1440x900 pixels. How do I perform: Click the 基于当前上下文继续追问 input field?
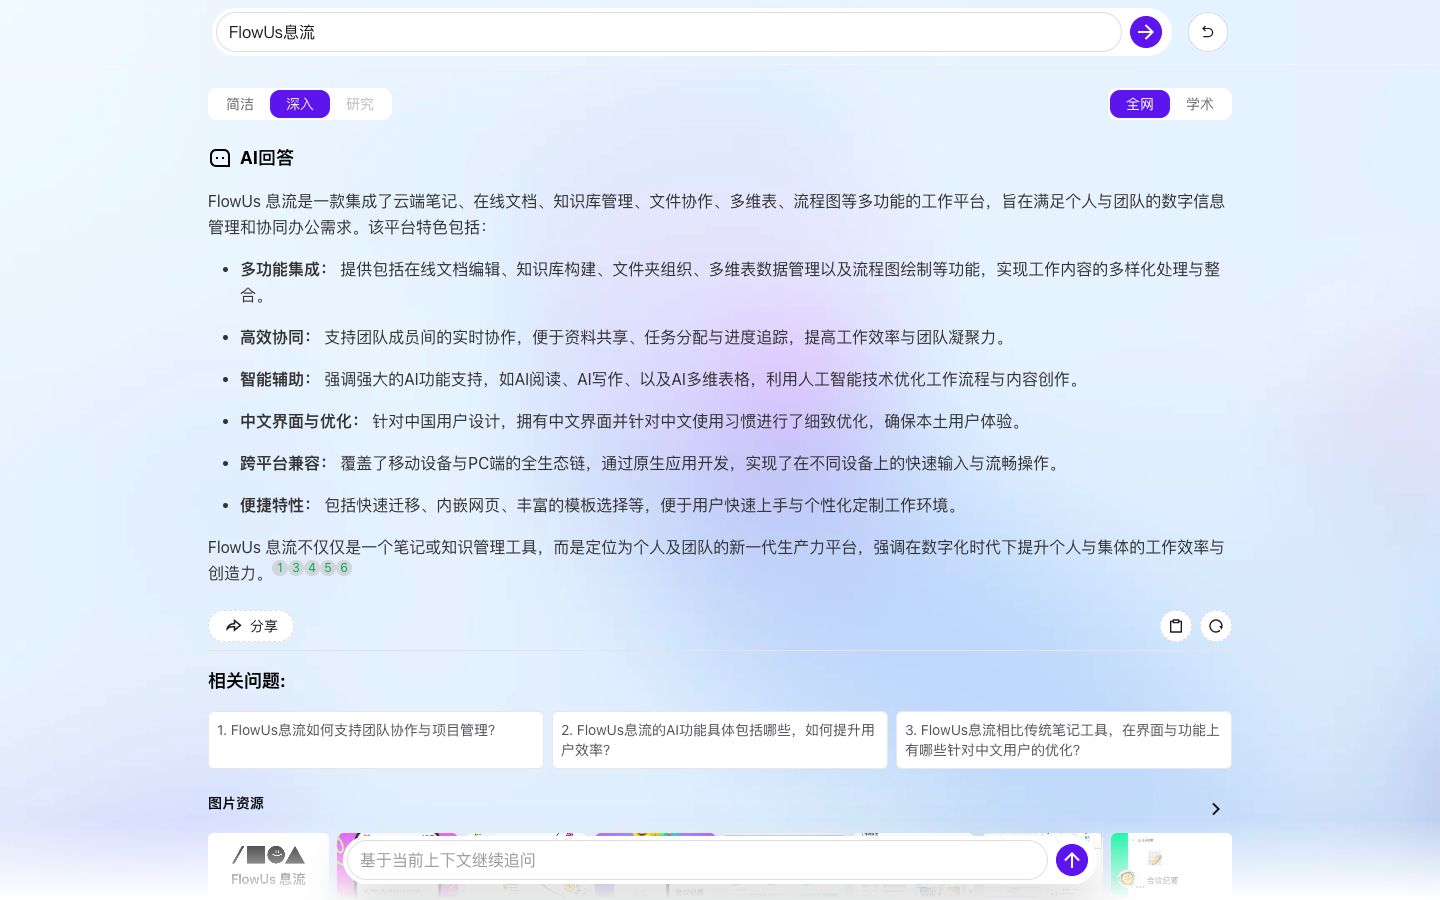tap(697, 860)
